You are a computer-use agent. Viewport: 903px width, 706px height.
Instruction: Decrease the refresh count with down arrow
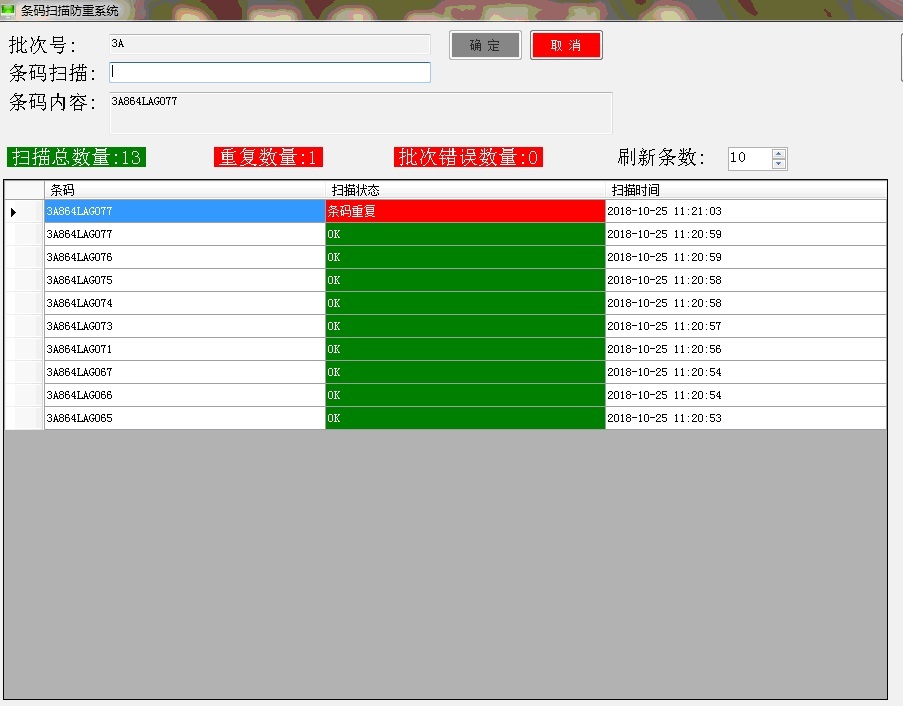click(x=779, y=164)
